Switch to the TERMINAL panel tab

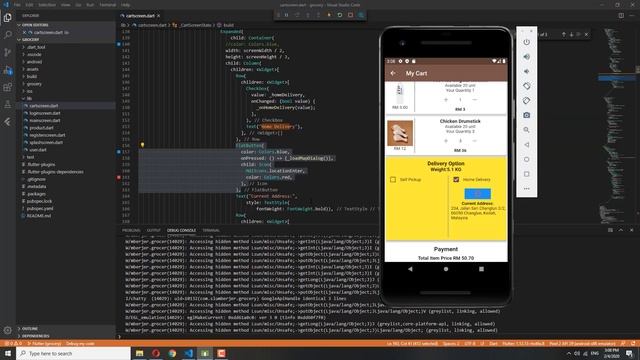click(x=211, y=231)
